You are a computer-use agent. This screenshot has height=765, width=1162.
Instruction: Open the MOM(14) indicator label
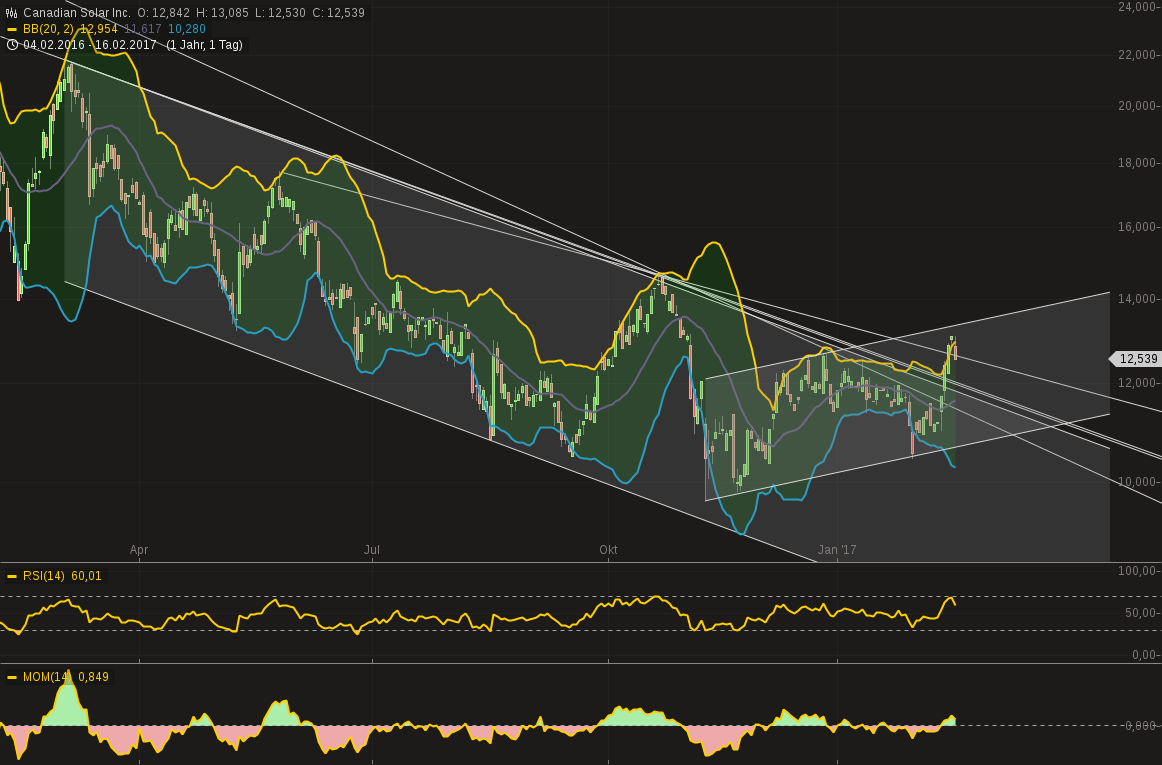46,677
